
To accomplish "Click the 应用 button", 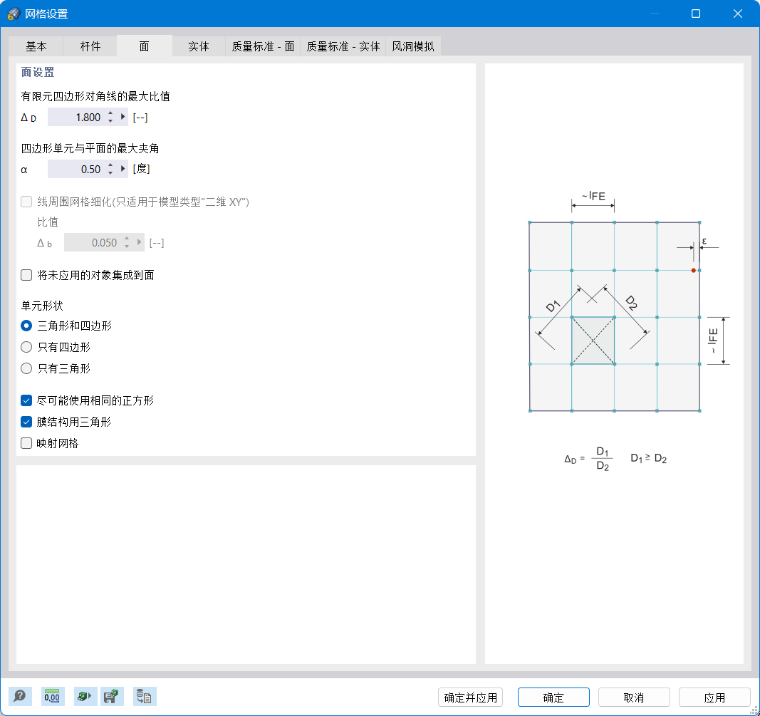I will [x=714, y=698].
